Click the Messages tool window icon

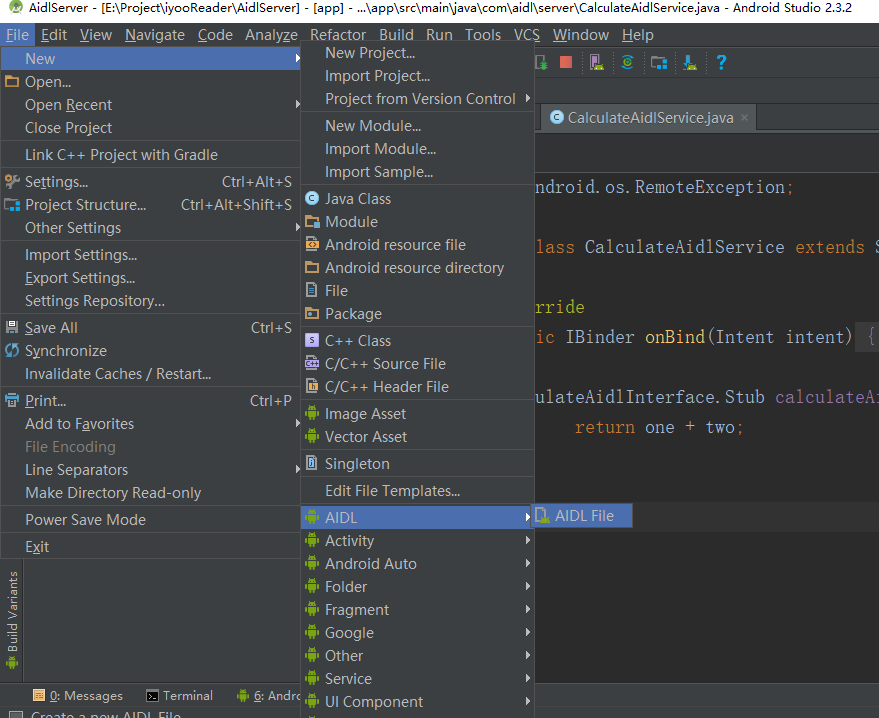pyautogui.click(x=39, y=696)
